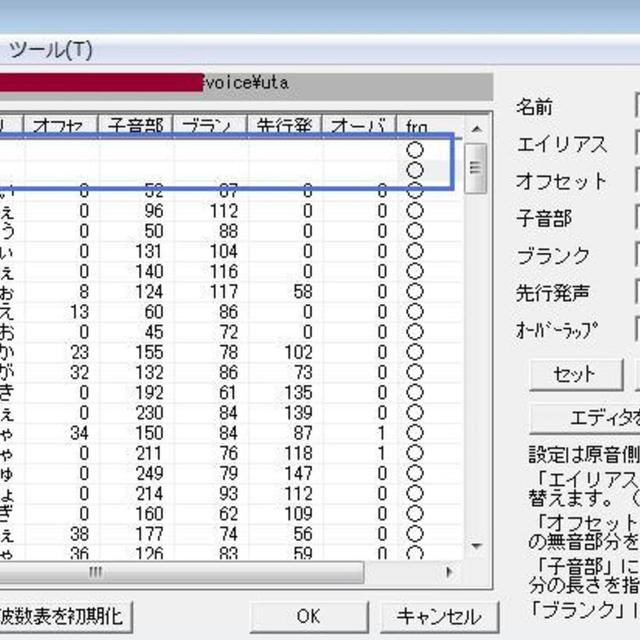Select the row with offset 8 and 先行発声 58

point(200,293)
